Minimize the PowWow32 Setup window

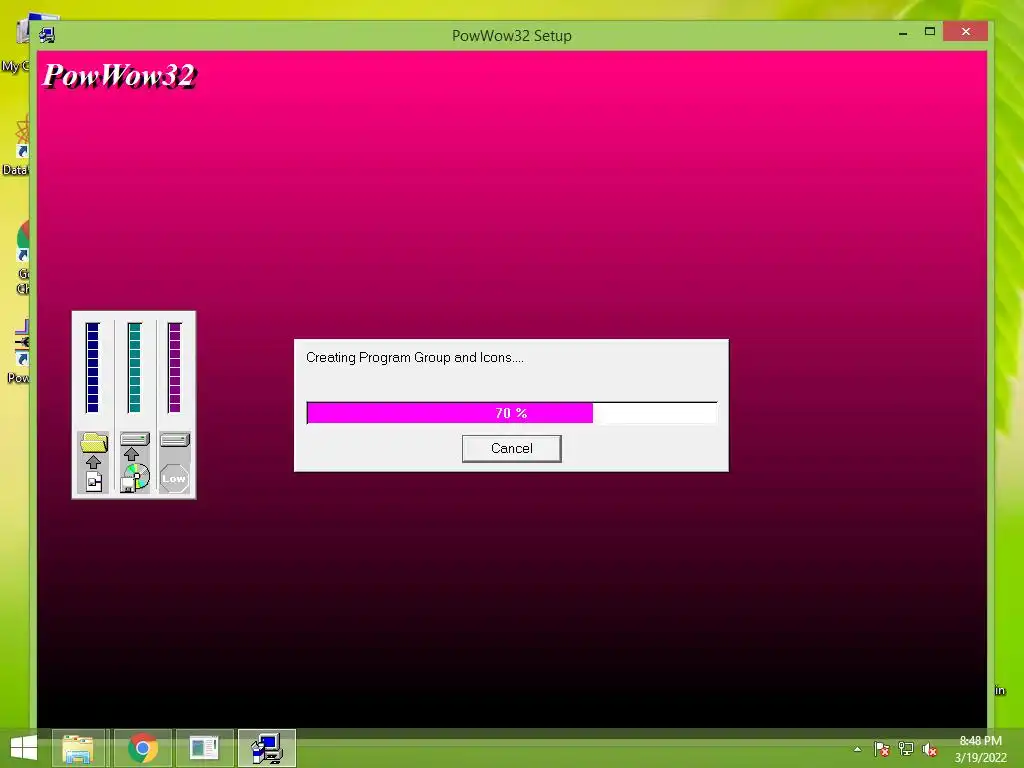[903, 32]
